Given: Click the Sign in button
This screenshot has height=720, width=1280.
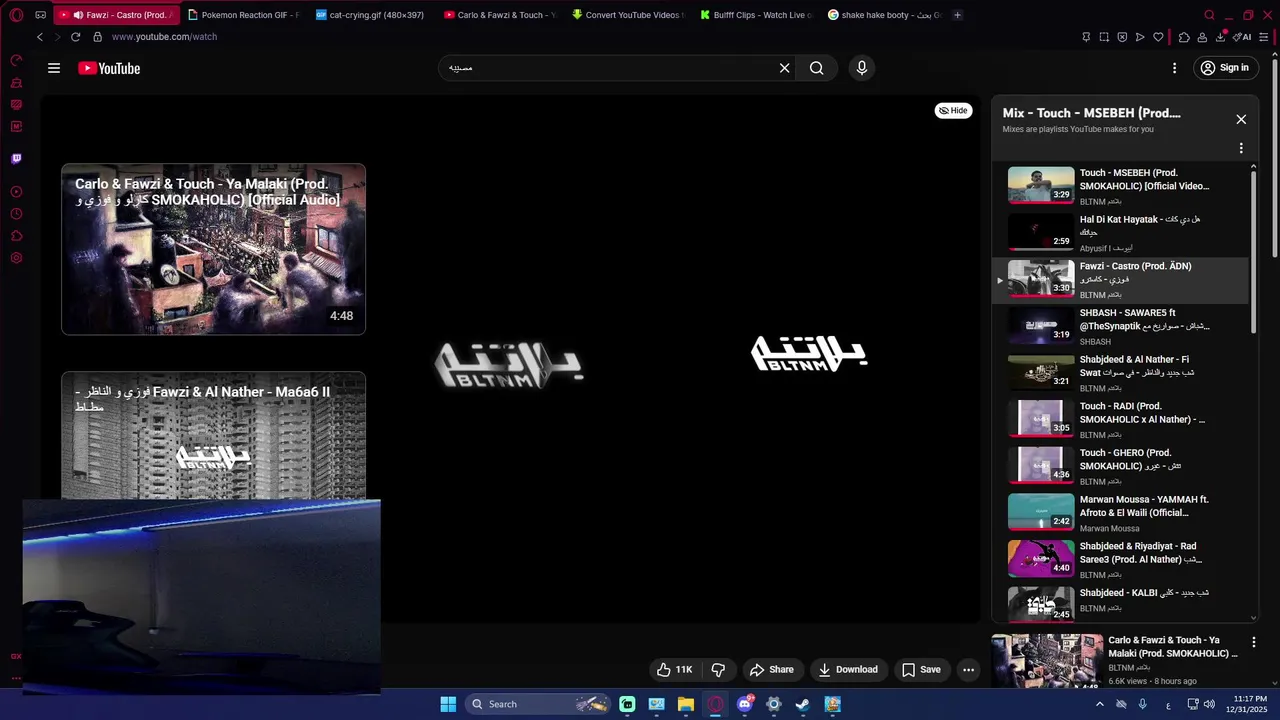Looking at the screenshot, I should click(1226, 68).
